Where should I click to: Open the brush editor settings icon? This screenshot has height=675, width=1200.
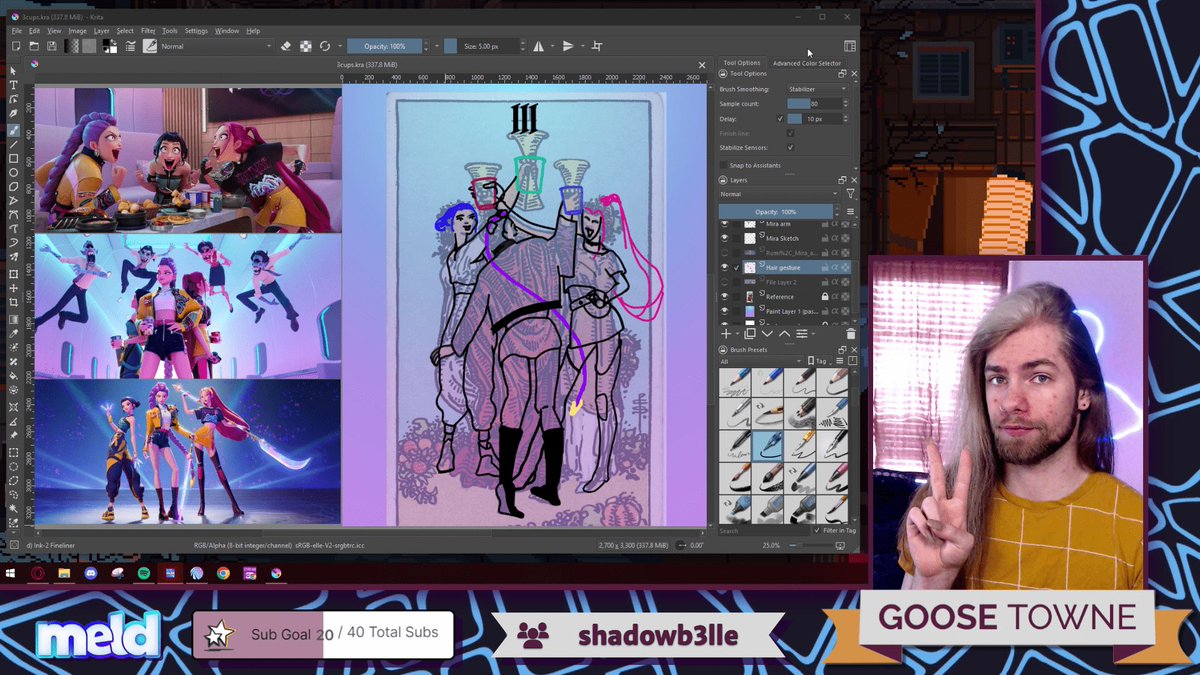(130, 46)
